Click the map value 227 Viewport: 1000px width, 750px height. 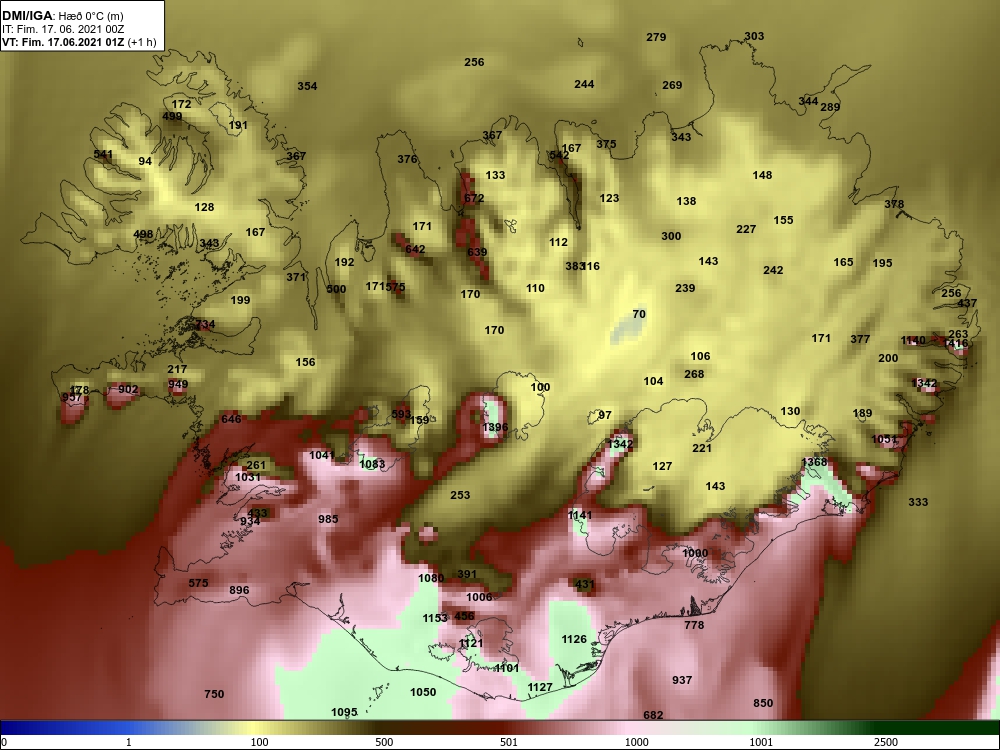(746, 229)
